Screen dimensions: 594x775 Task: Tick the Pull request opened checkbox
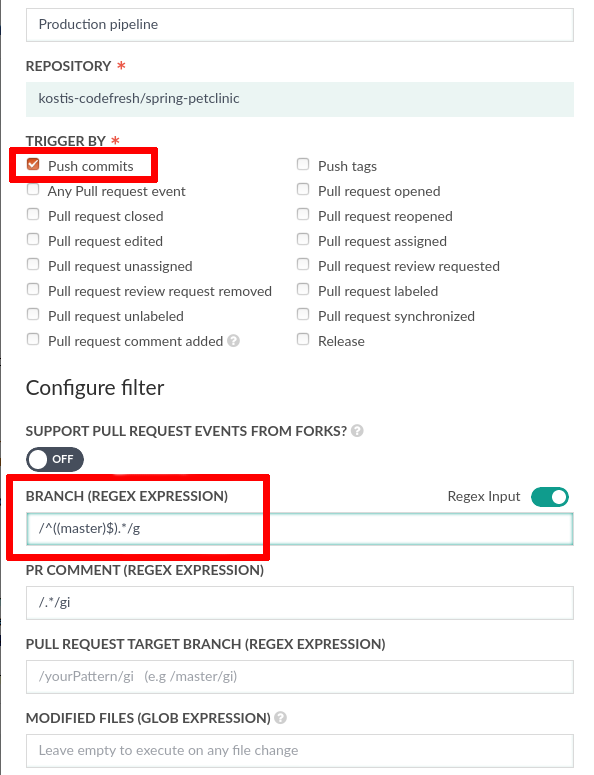pos(303,189)
